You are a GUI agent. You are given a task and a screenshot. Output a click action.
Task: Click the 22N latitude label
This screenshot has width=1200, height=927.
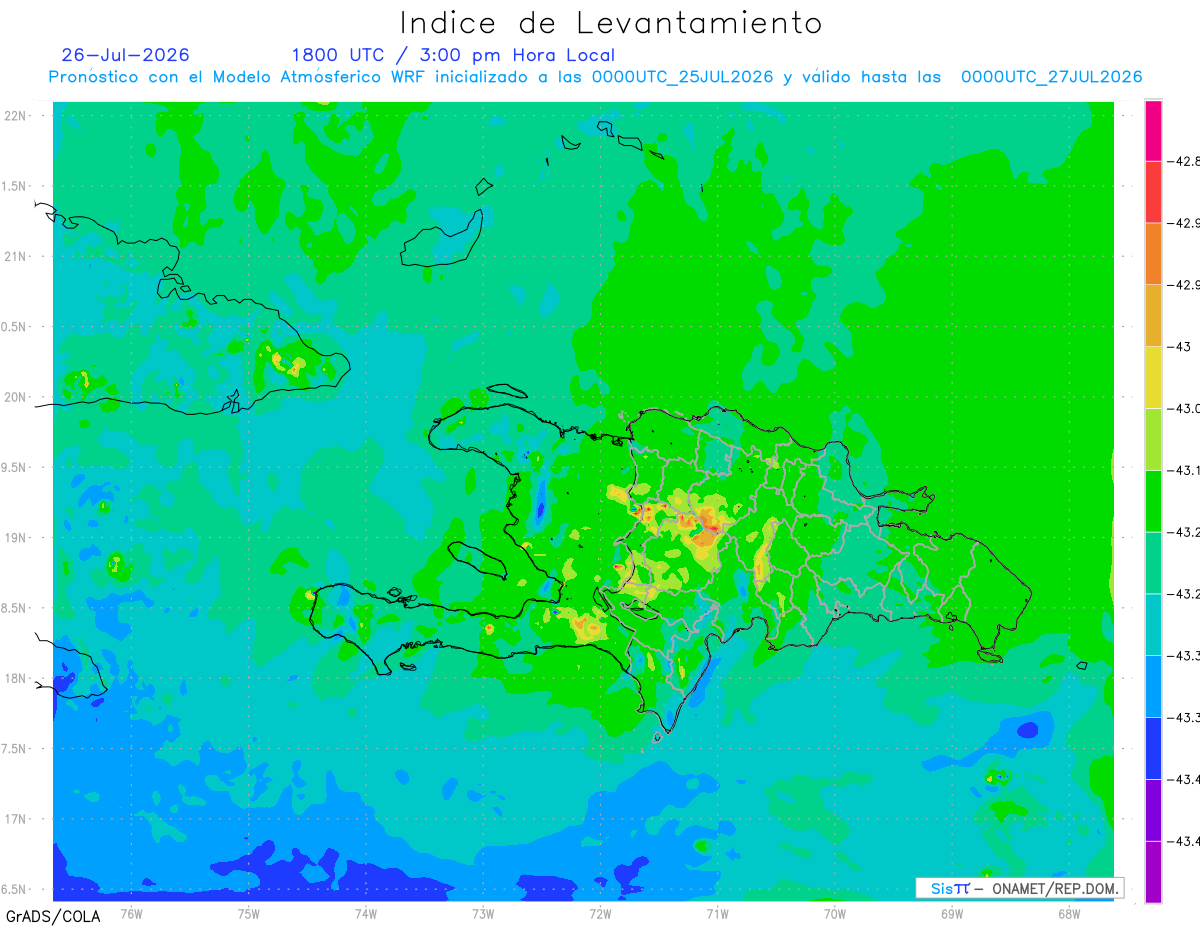point(15,116)
